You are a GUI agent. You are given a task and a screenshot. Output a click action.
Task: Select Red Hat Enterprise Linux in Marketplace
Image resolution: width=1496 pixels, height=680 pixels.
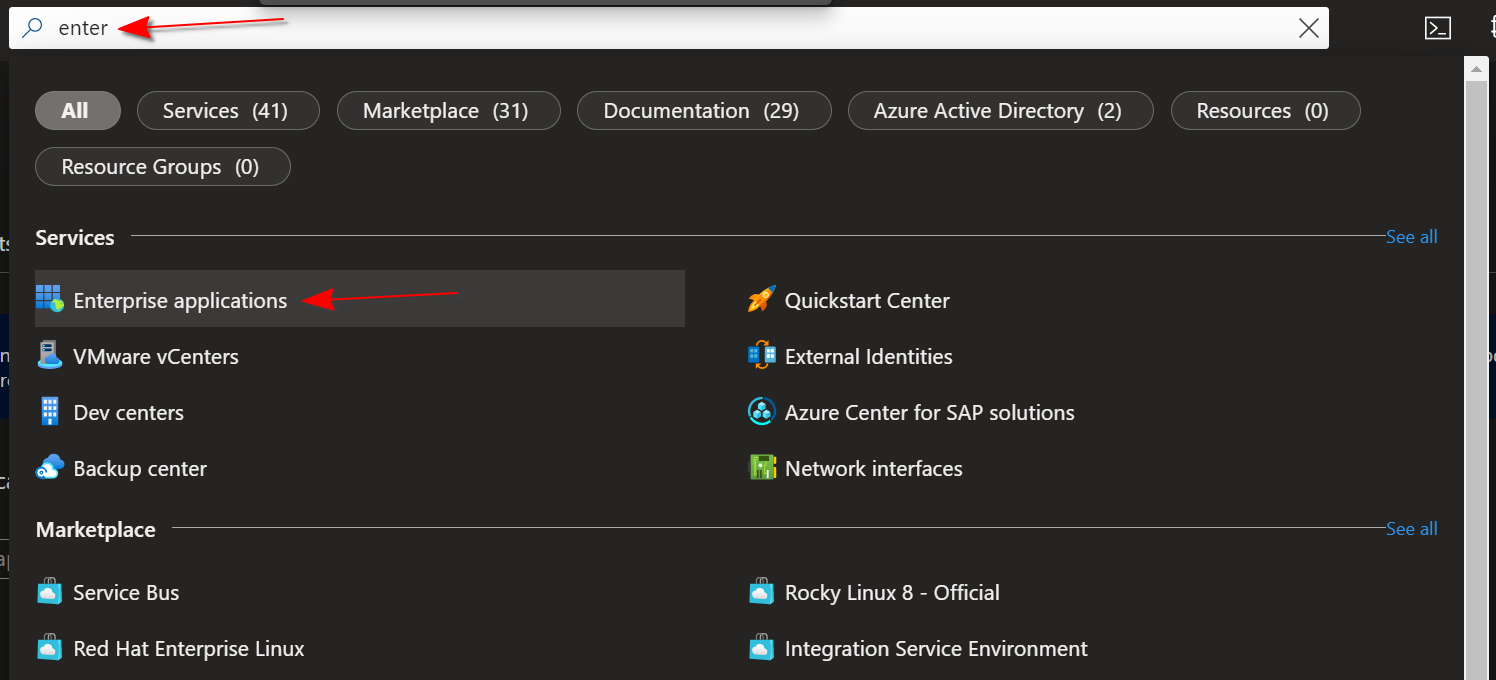coord(188,648)
